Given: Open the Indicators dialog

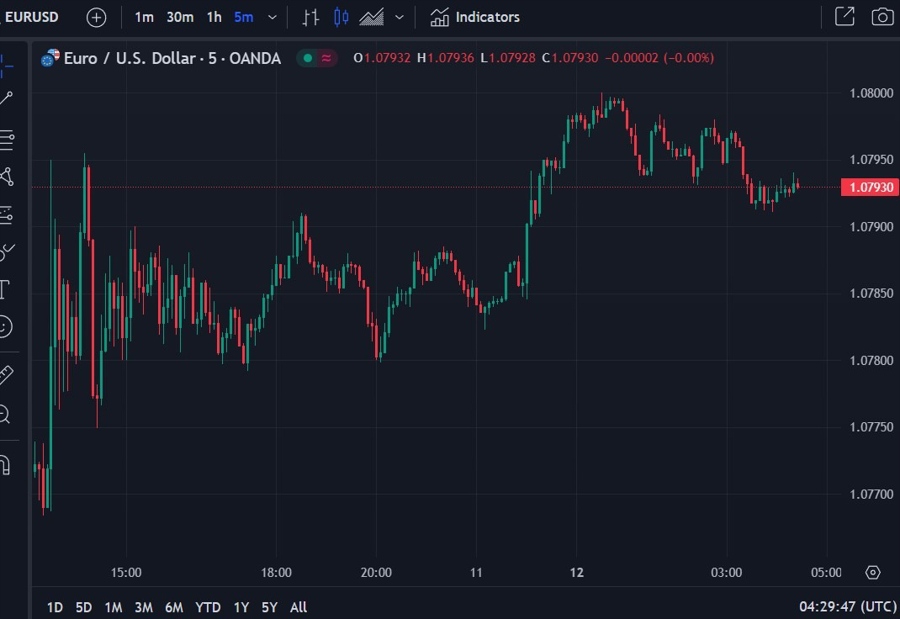Looking at the screenshot, I should [x=475, y=17].
